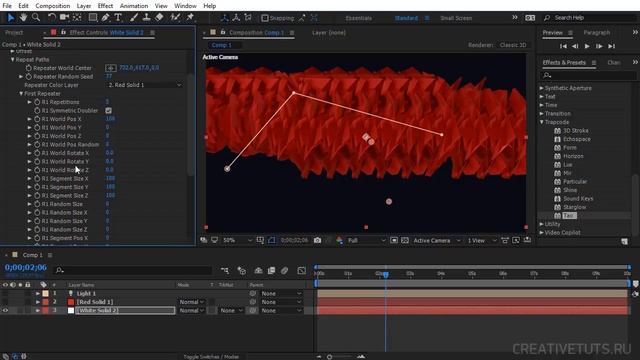Click the Red Solid 1 layer color swatch
This screenshot has width=640, height=360.
(x=45, y=302)
